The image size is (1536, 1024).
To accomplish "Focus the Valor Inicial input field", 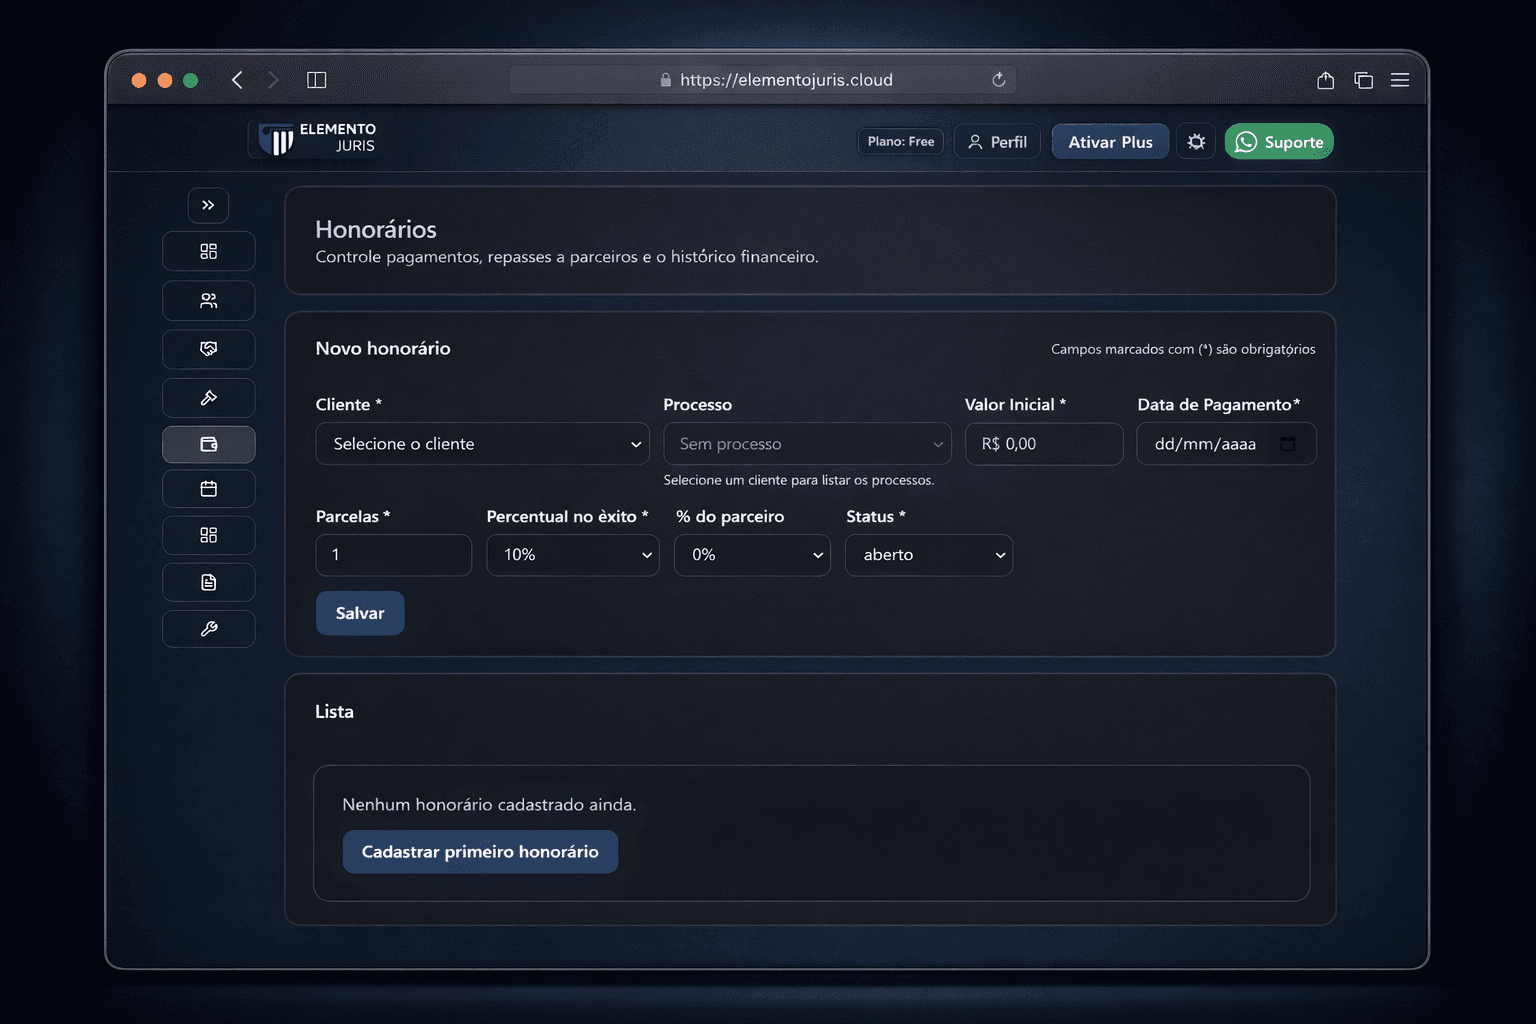I will (x=1043, y=444).
